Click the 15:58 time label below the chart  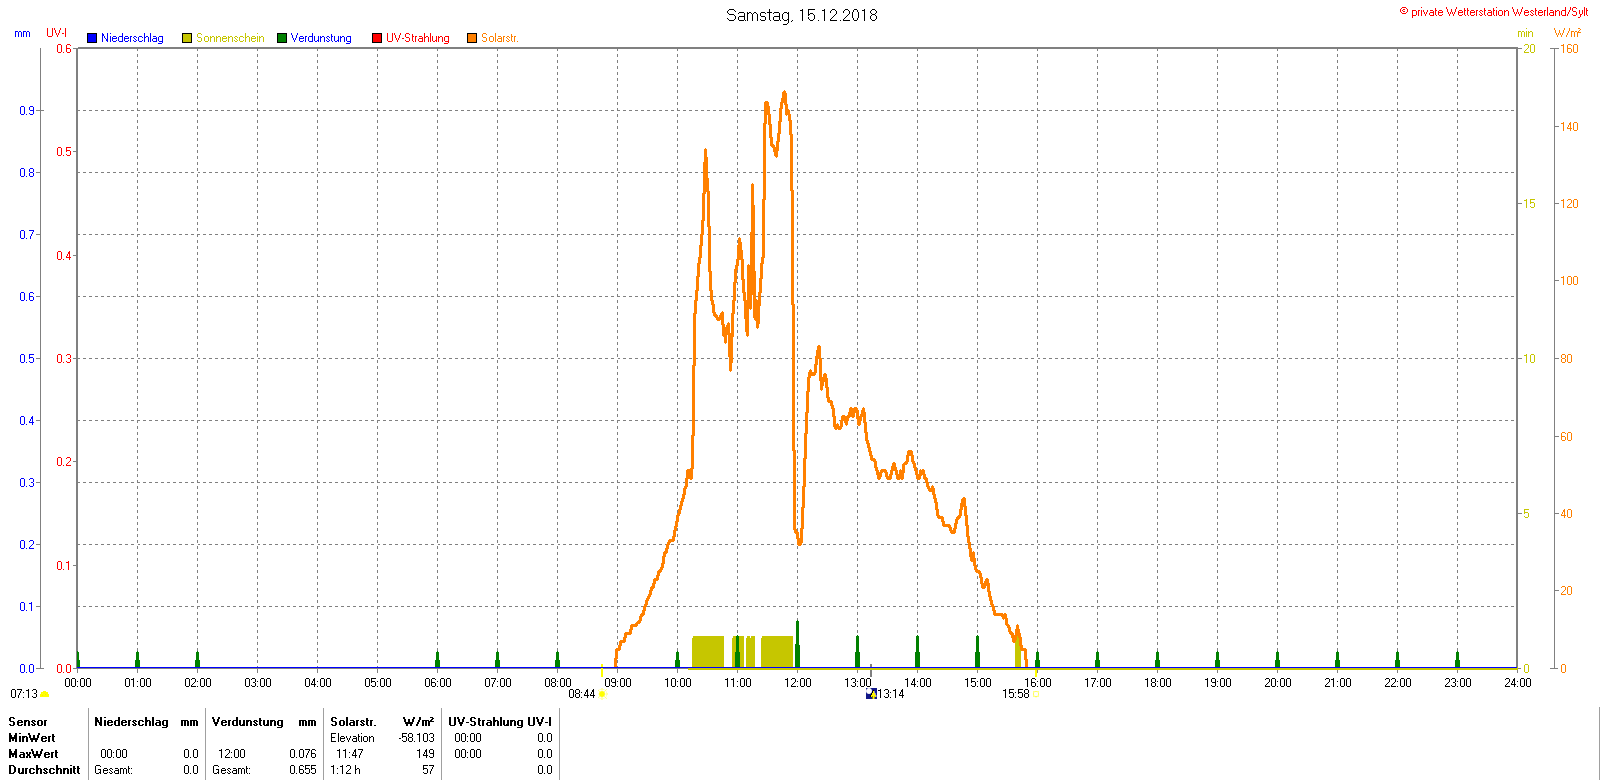(x=1016, y=694)
